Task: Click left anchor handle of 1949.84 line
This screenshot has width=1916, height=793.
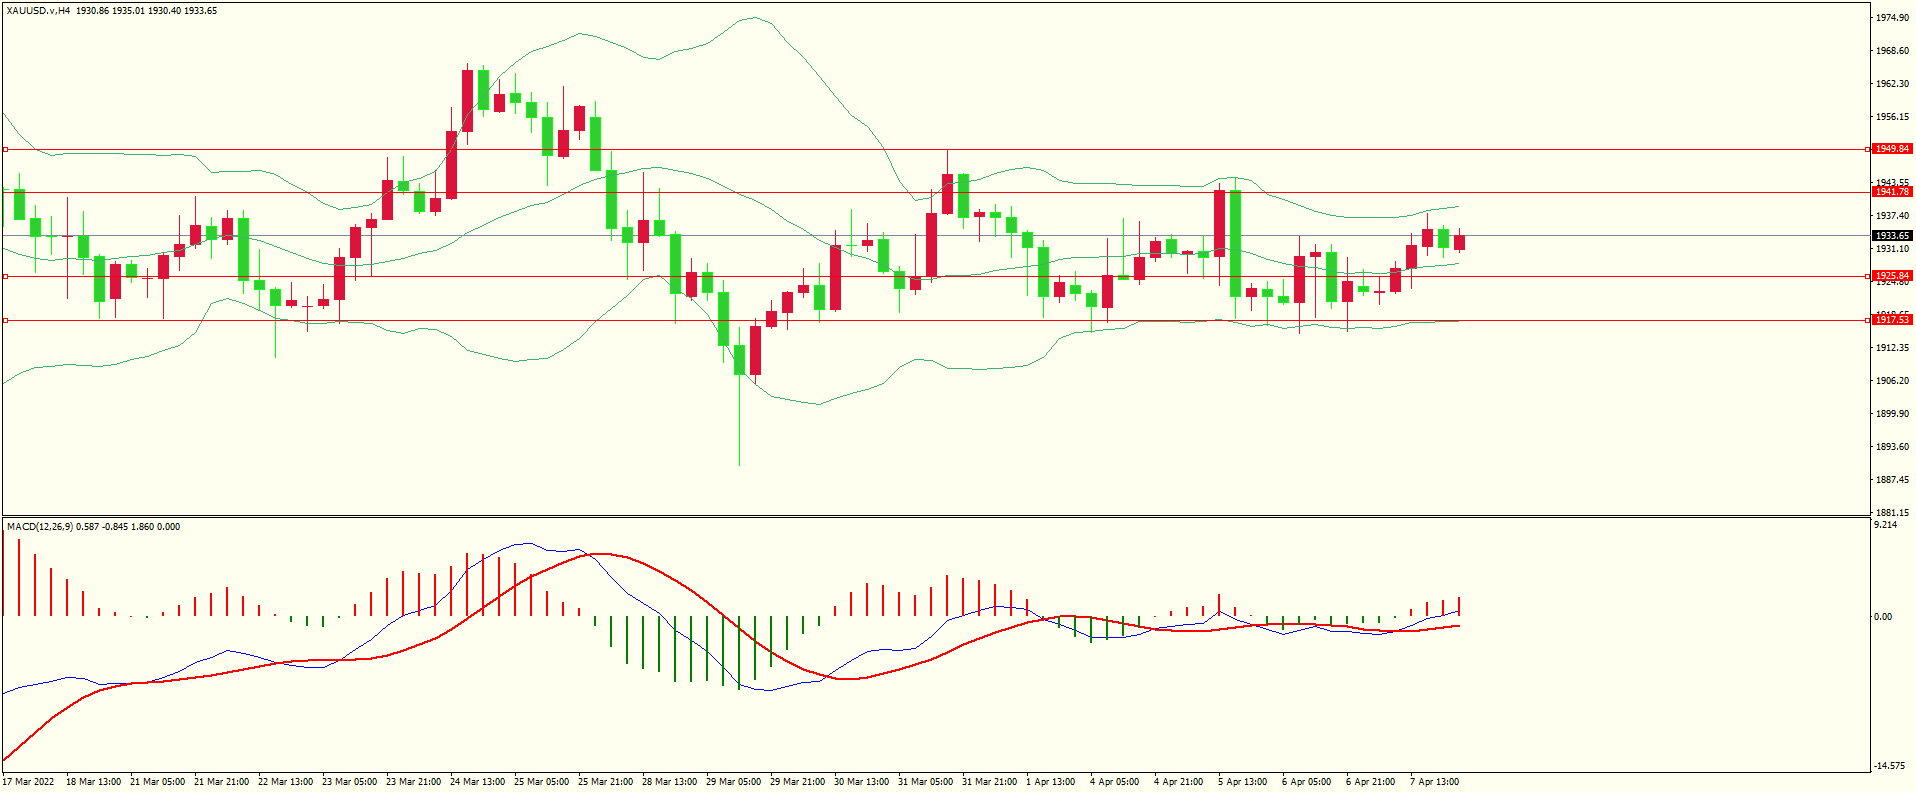Action: point(5,150)
